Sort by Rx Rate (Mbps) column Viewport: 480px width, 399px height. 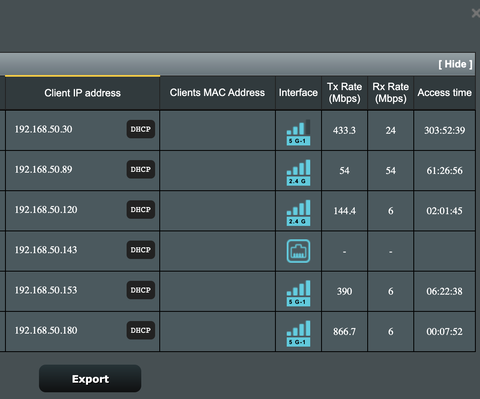tap(391, 93)
